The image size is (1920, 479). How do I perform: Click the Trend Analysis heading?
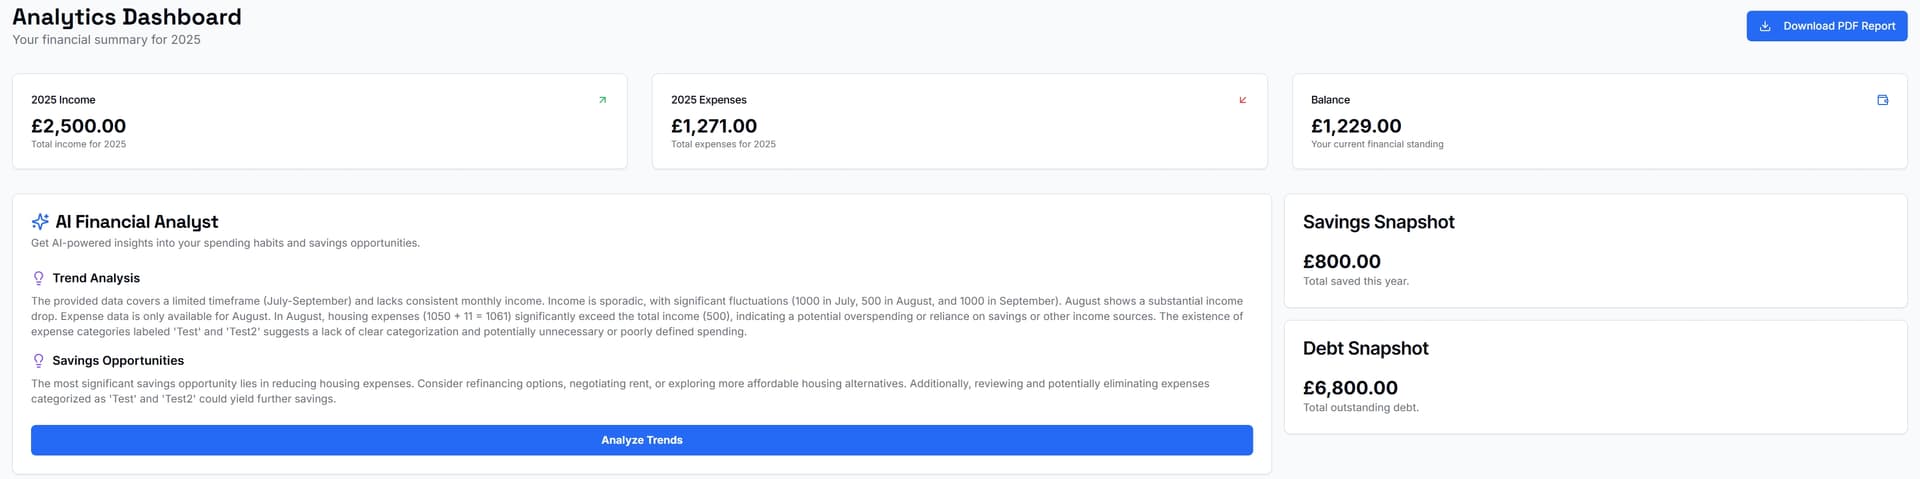[96, 278]
